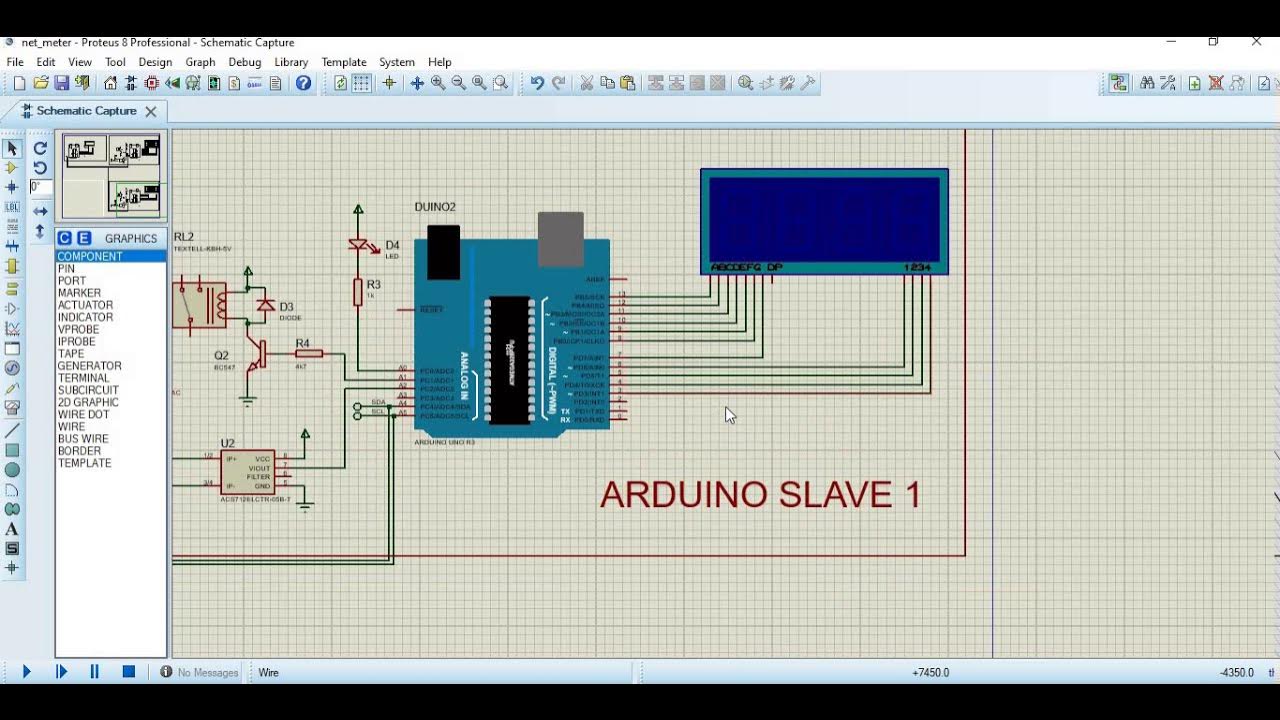Click the Y-Mirror vertical flip icon

click(40, 231)
